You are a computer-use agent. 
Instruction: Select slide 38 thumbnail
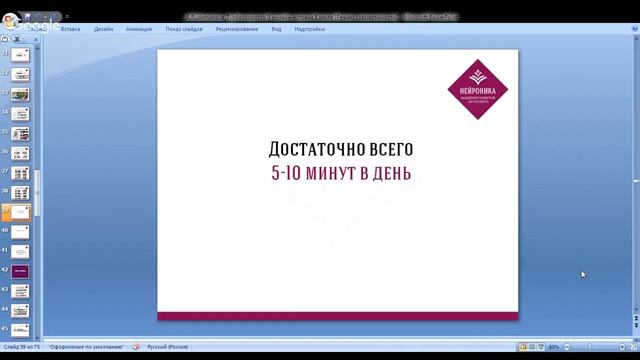20,193
